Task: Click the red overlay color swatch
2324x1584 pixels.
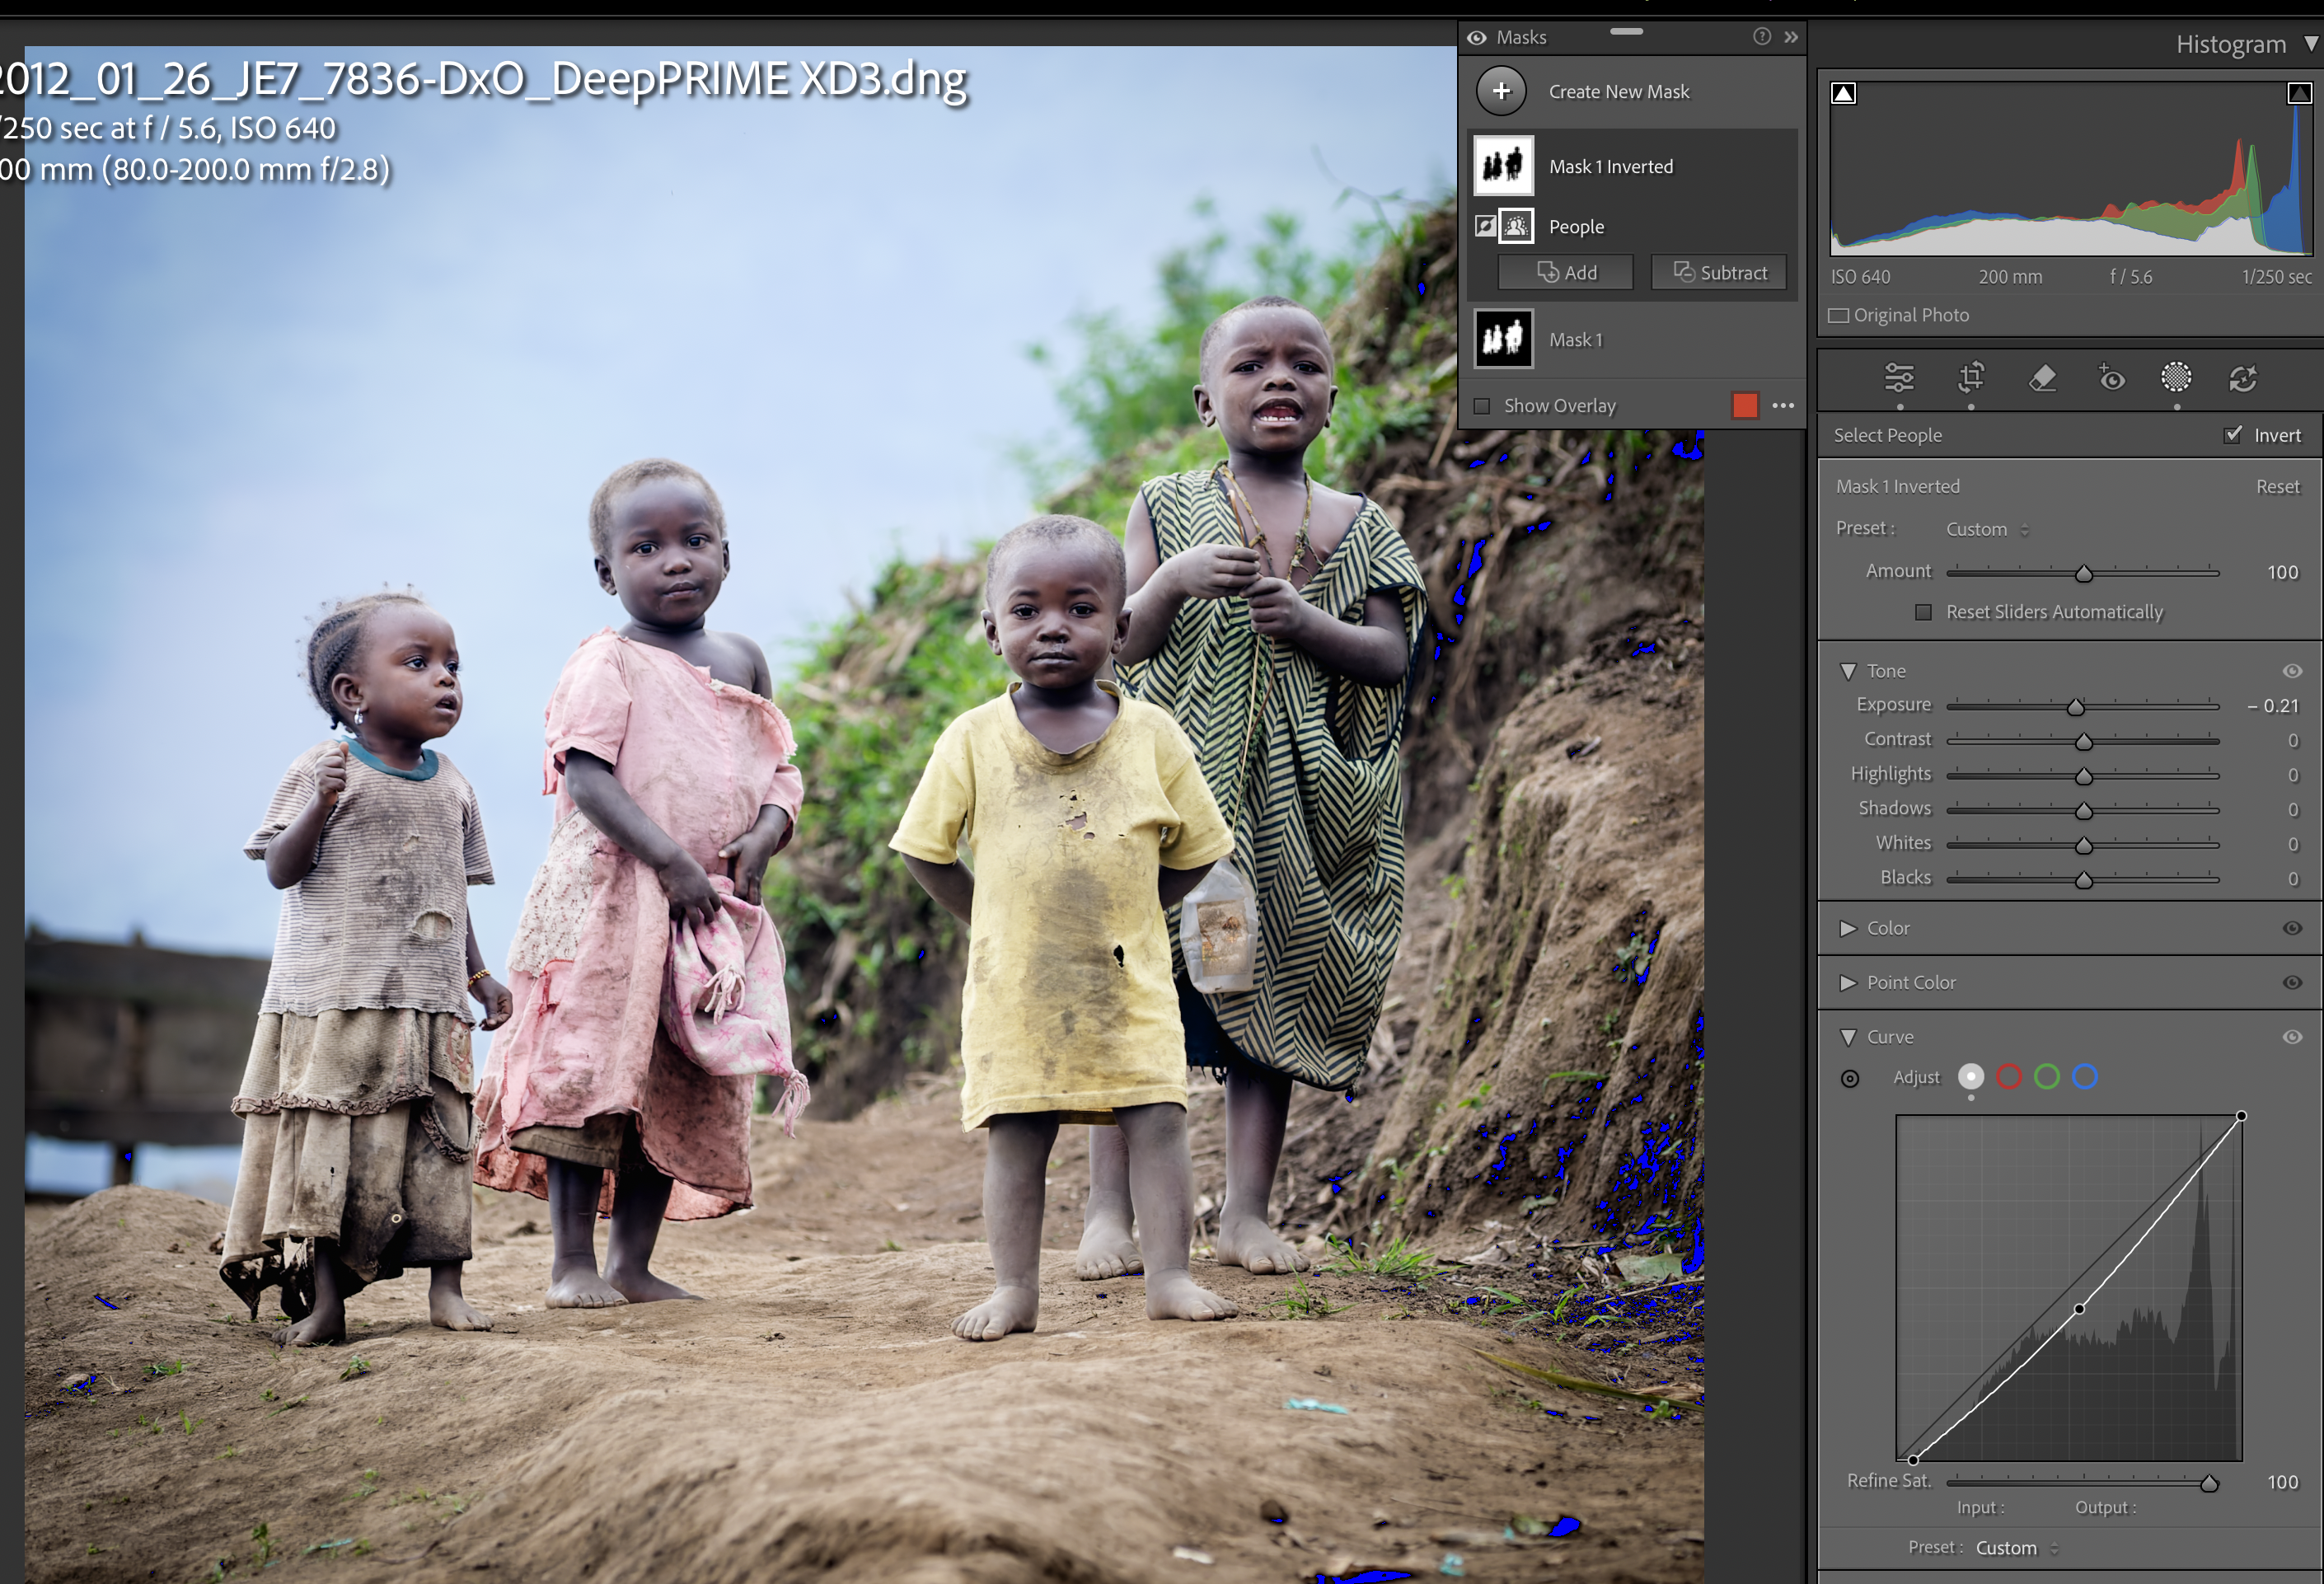Action: point(1745,405)
